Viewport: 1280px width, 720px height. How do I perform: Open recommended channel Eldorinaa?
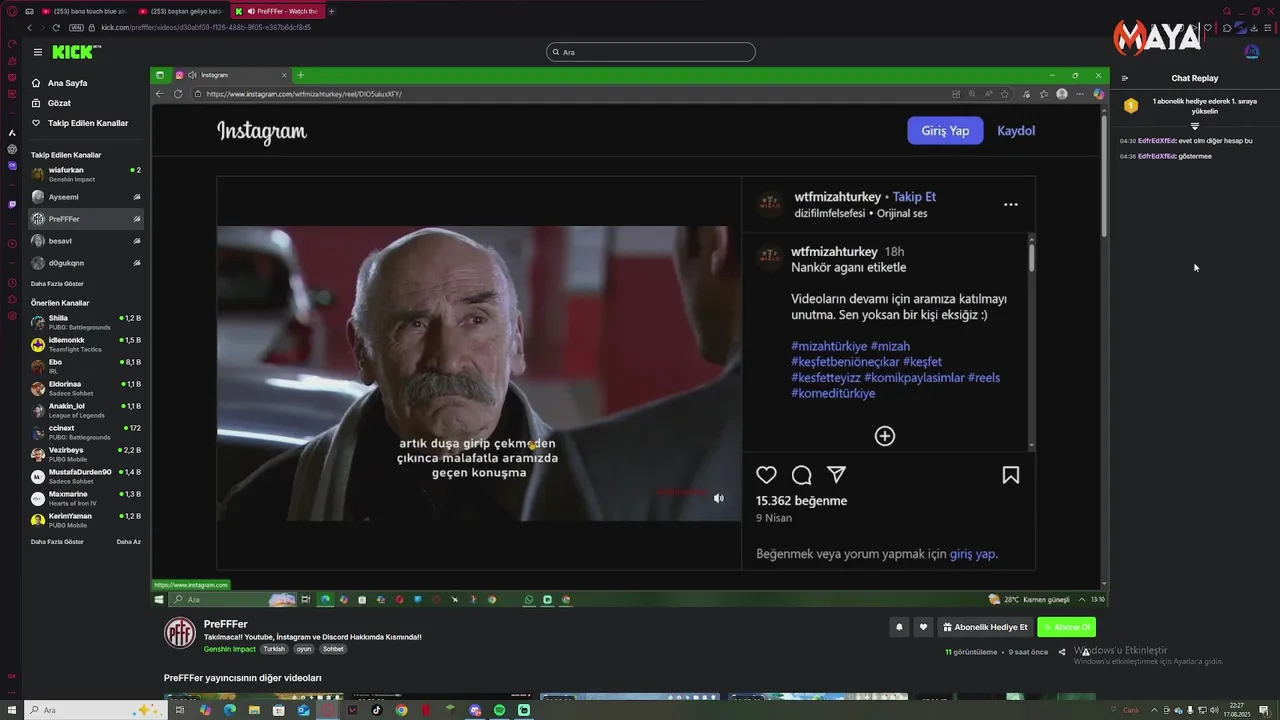point(86,388)
